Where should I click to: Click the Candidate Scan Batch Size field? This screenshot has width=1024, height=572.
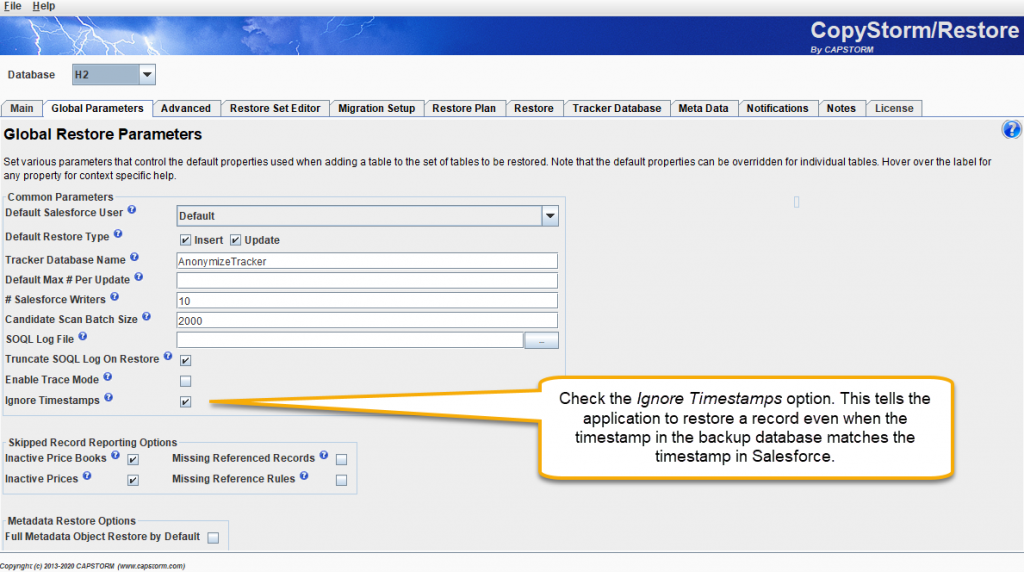click(x=367, y=321)
